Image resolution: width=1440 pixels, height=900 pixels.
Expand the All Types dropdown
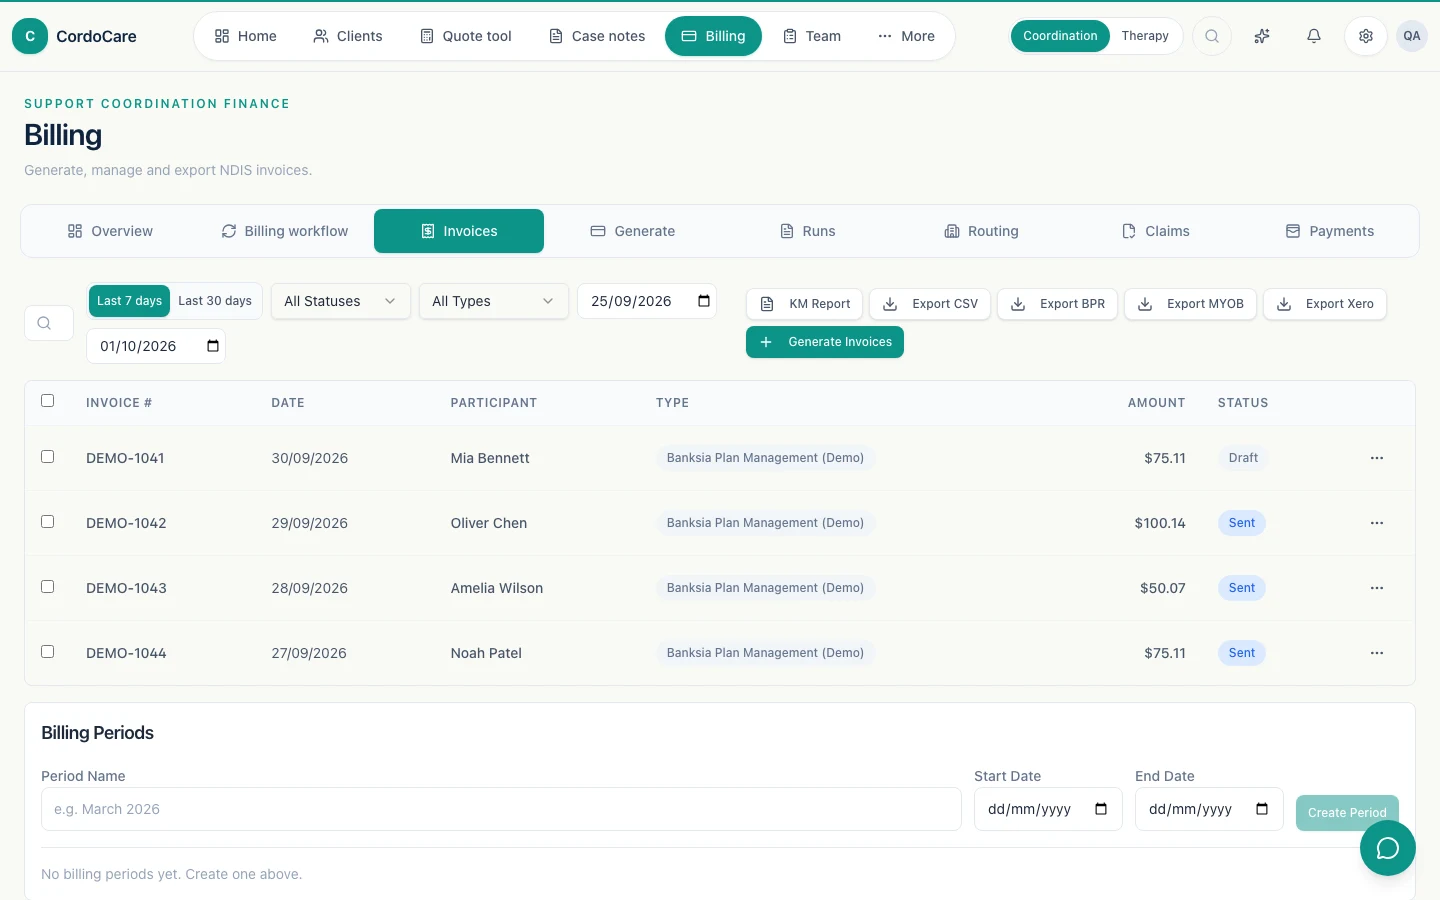pos(493,301)
